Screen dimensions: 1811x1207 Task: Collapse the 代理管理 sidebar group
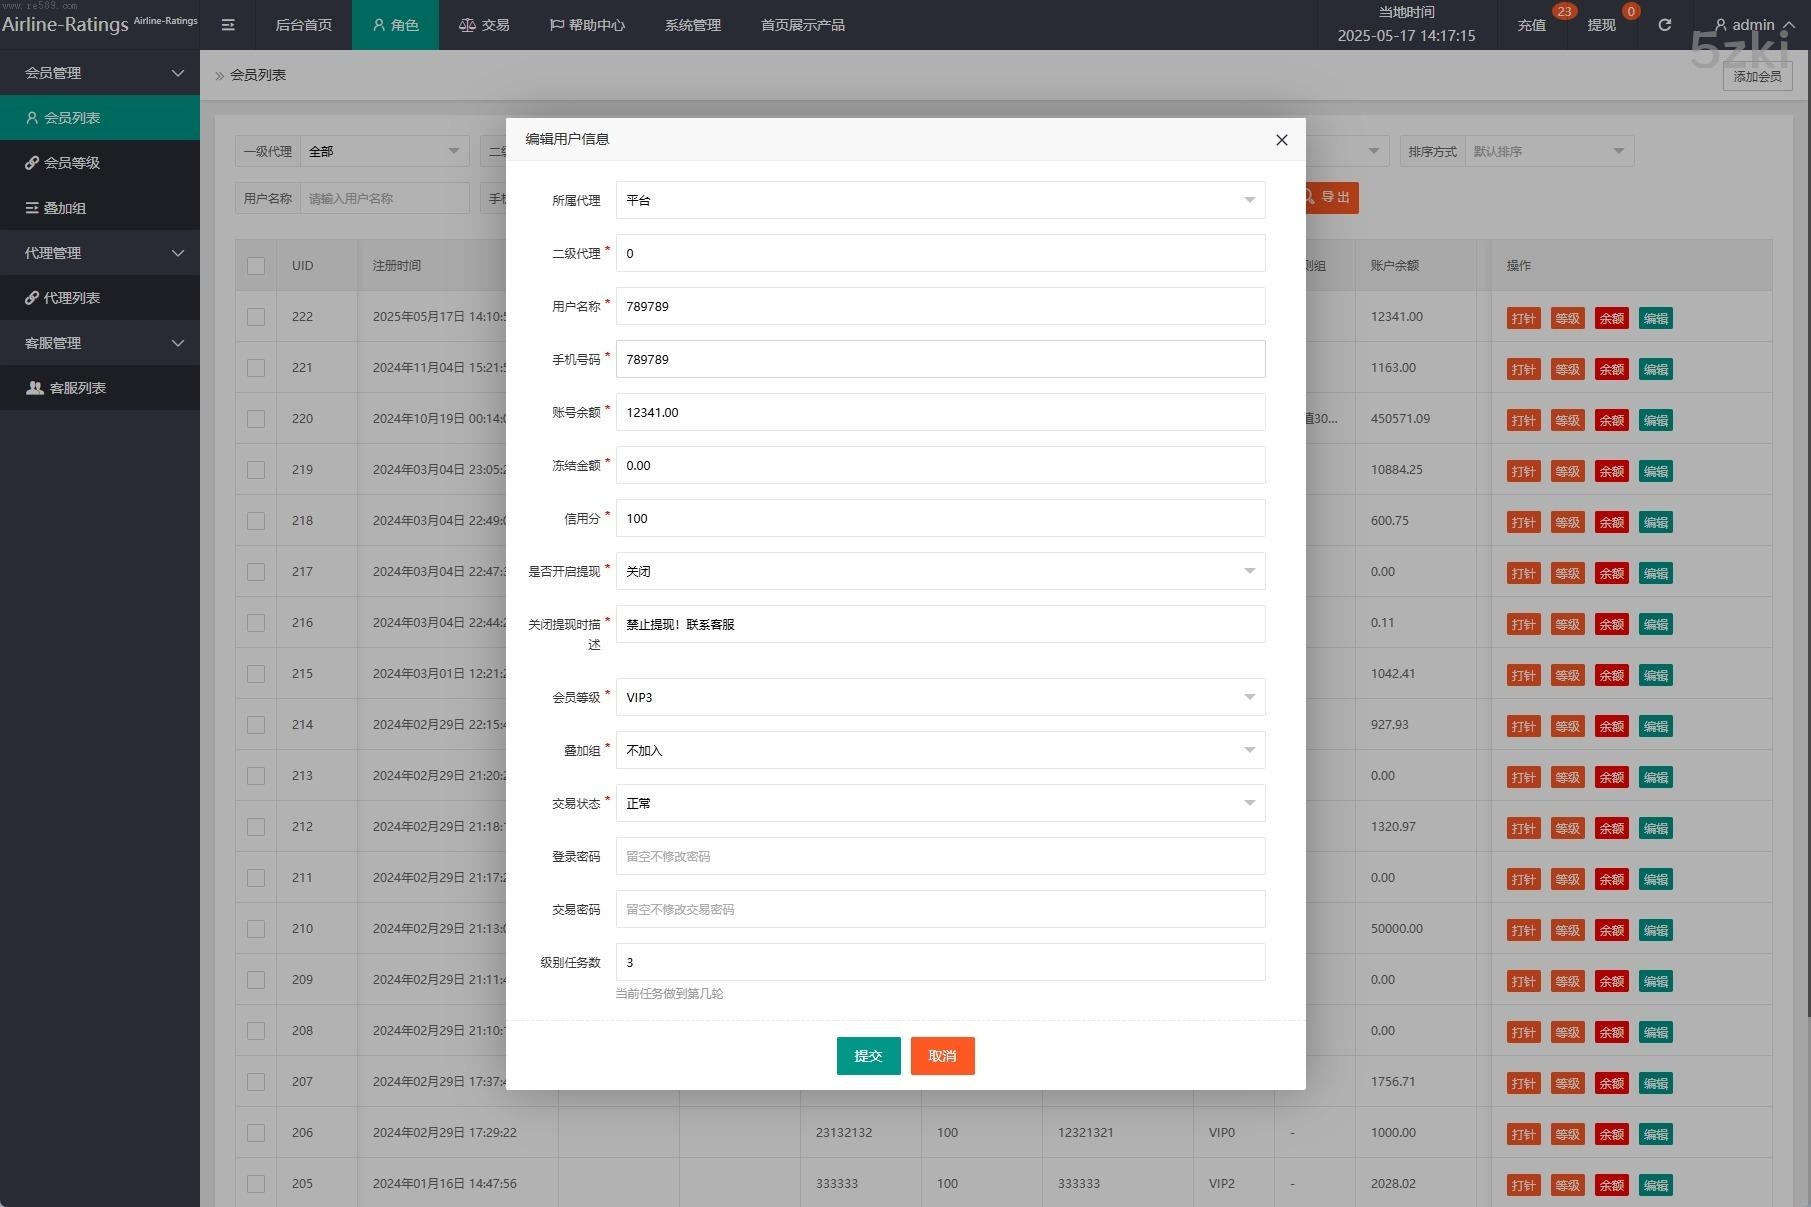coord(100,252)
